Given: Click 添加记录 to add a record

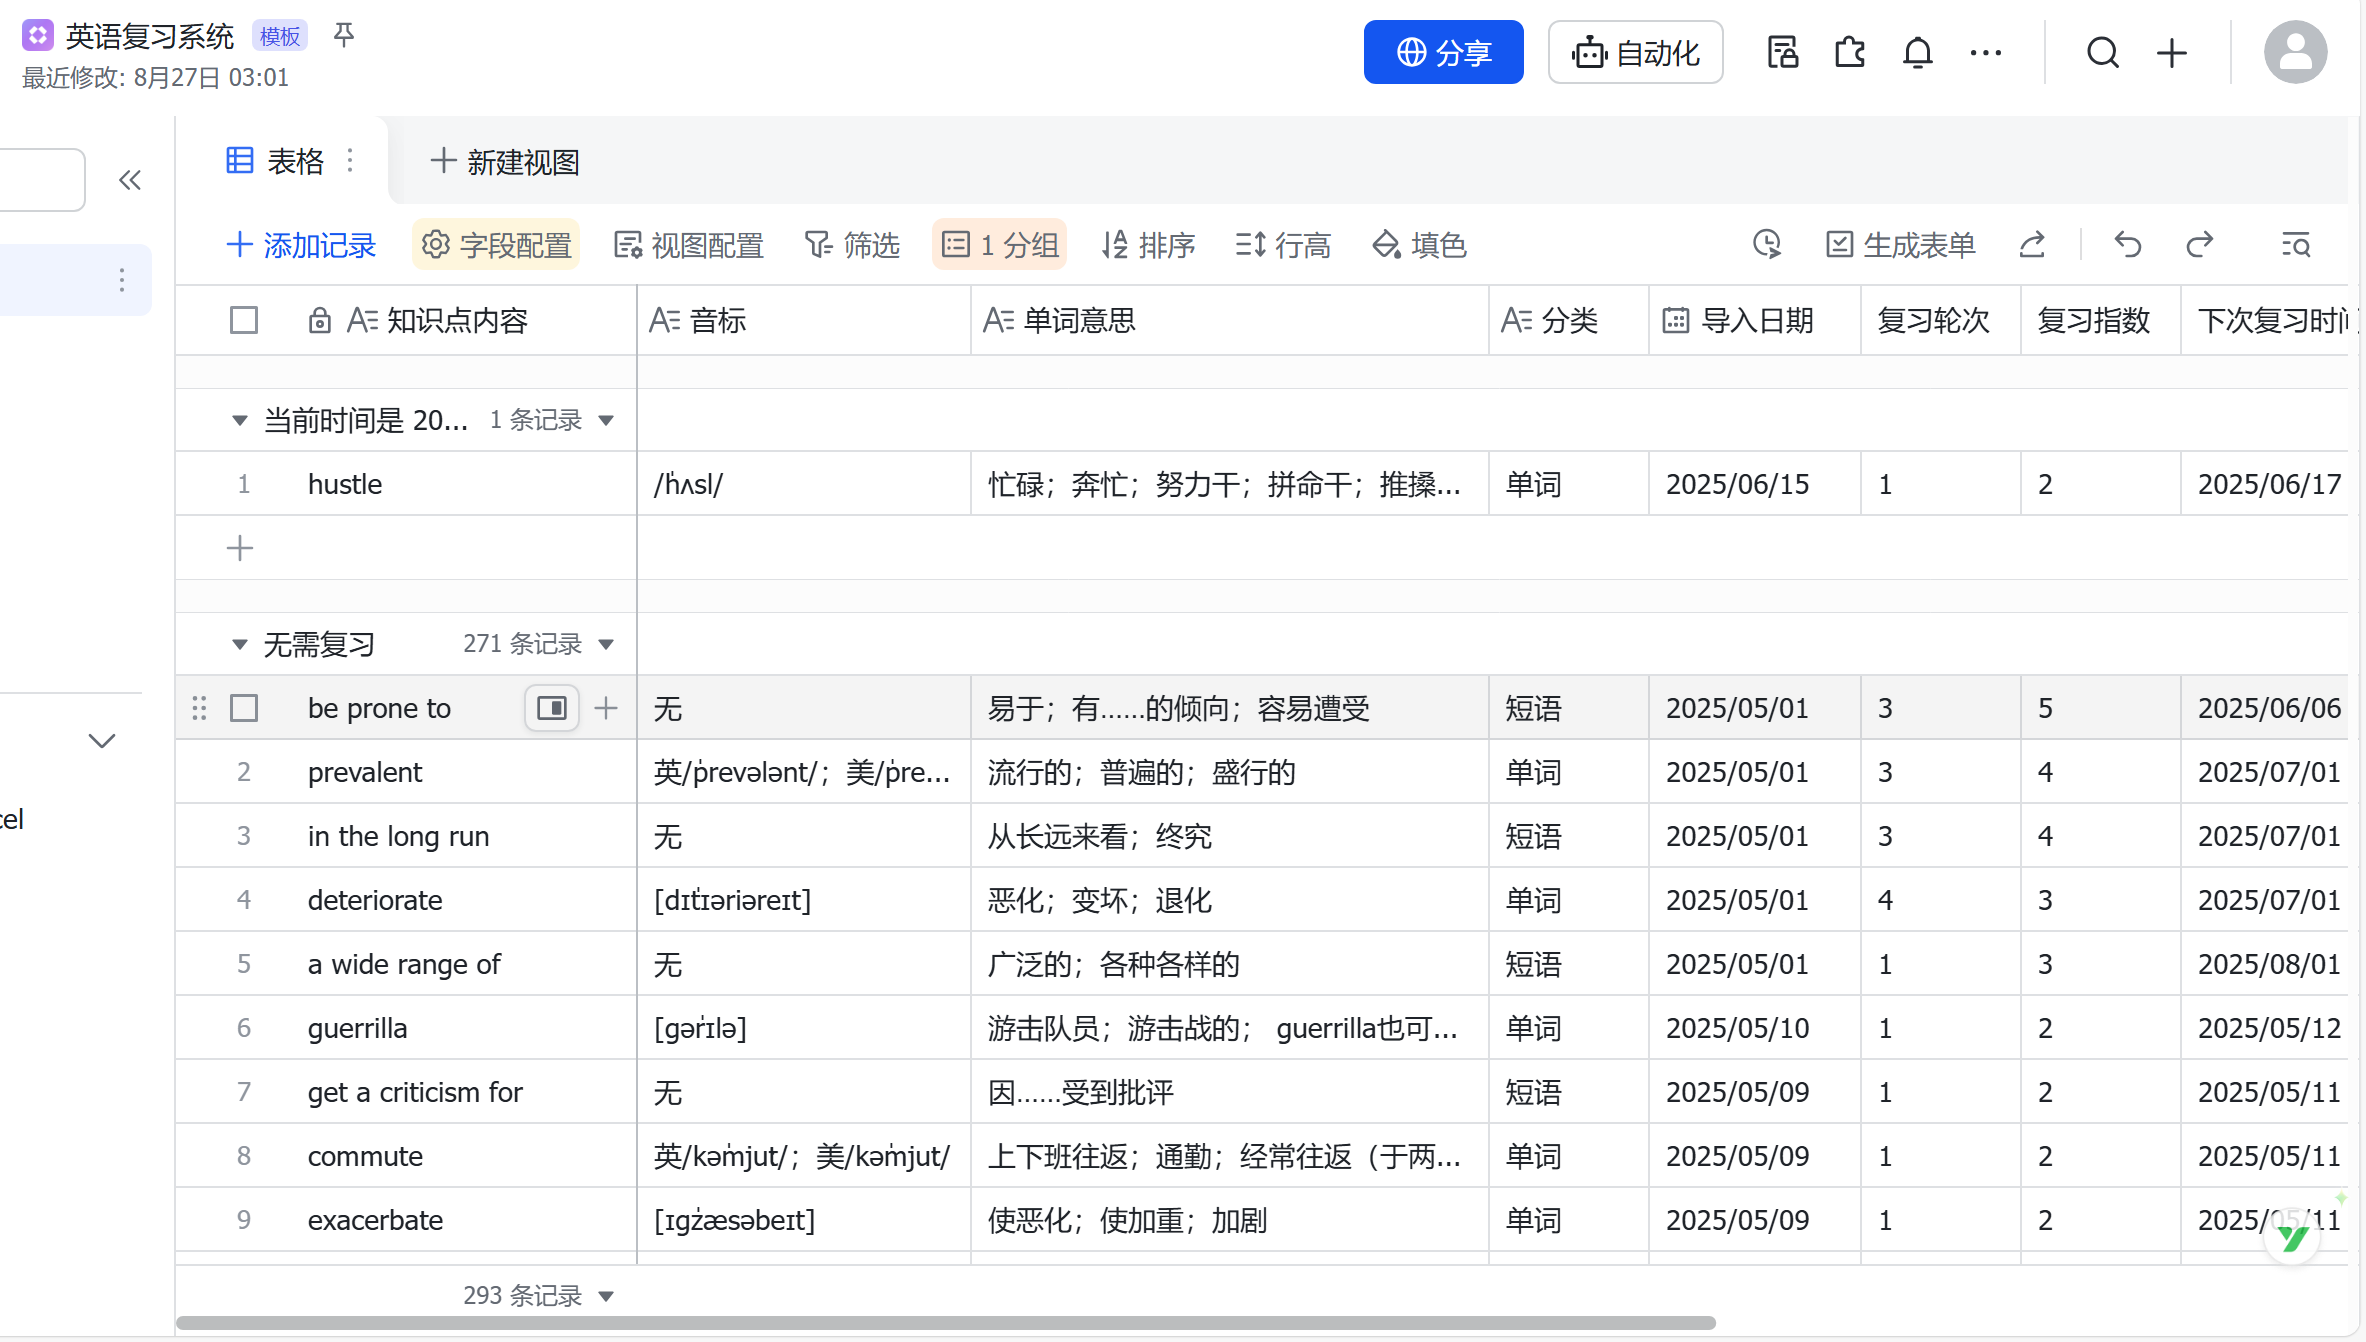Looking at the screenshot, I should pos(300,244).
